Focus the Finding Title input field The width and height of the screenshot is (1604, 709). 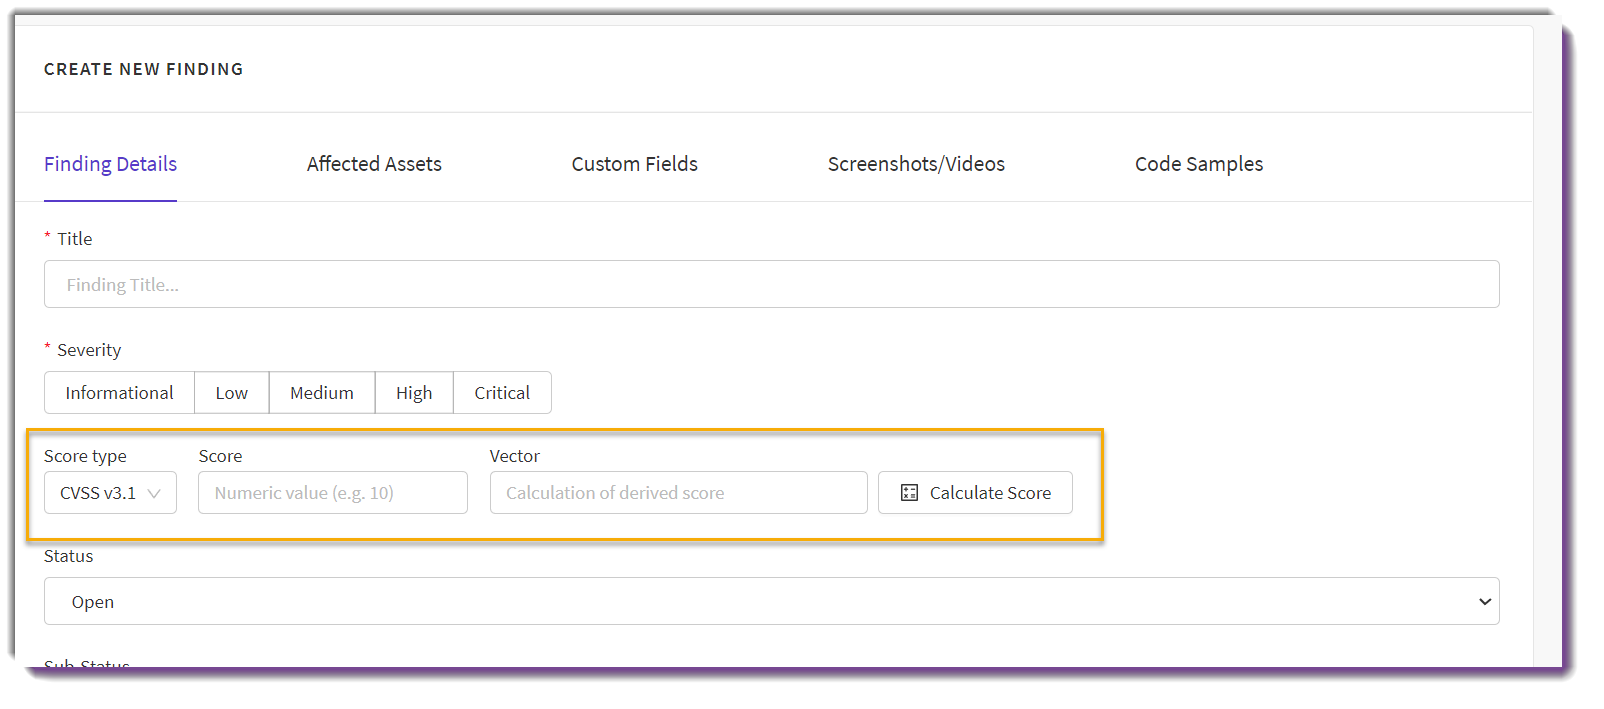click(x=771, y=284)
